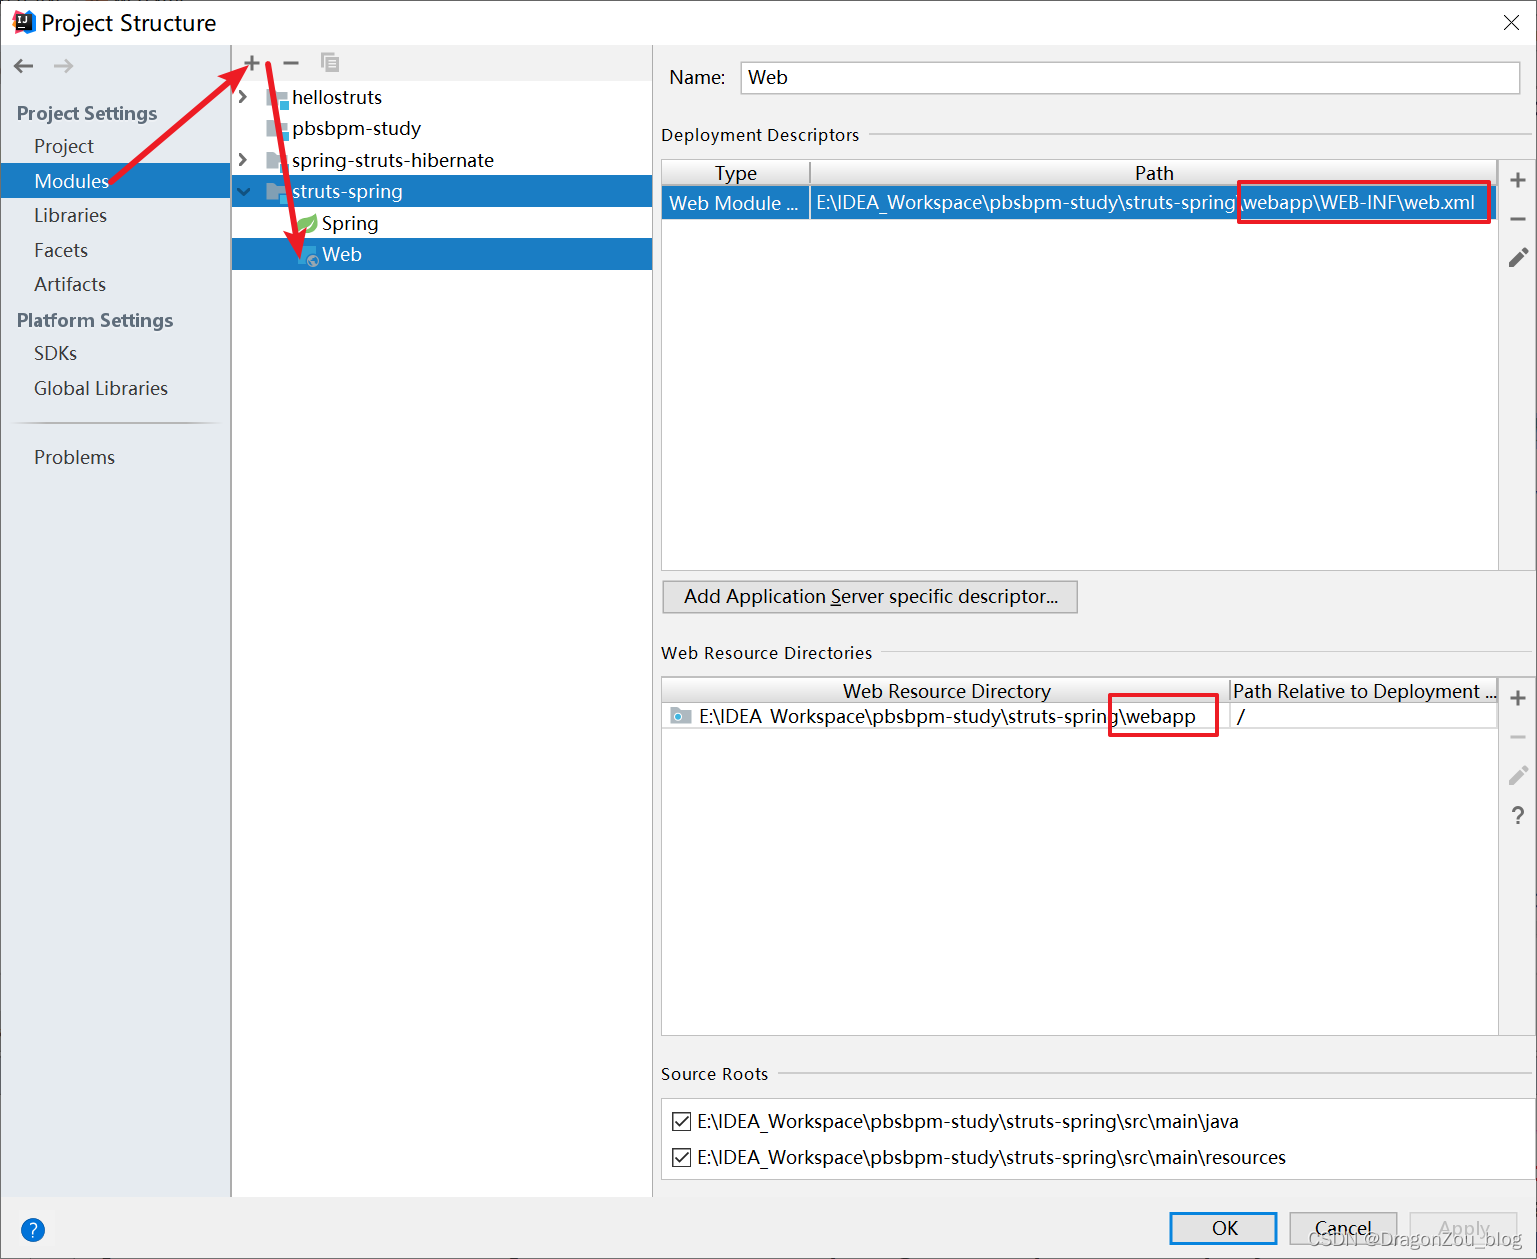The width and height of the screenshot is (1537, 1259).
Task: Click the Type column header
Action: pos(736,173)
